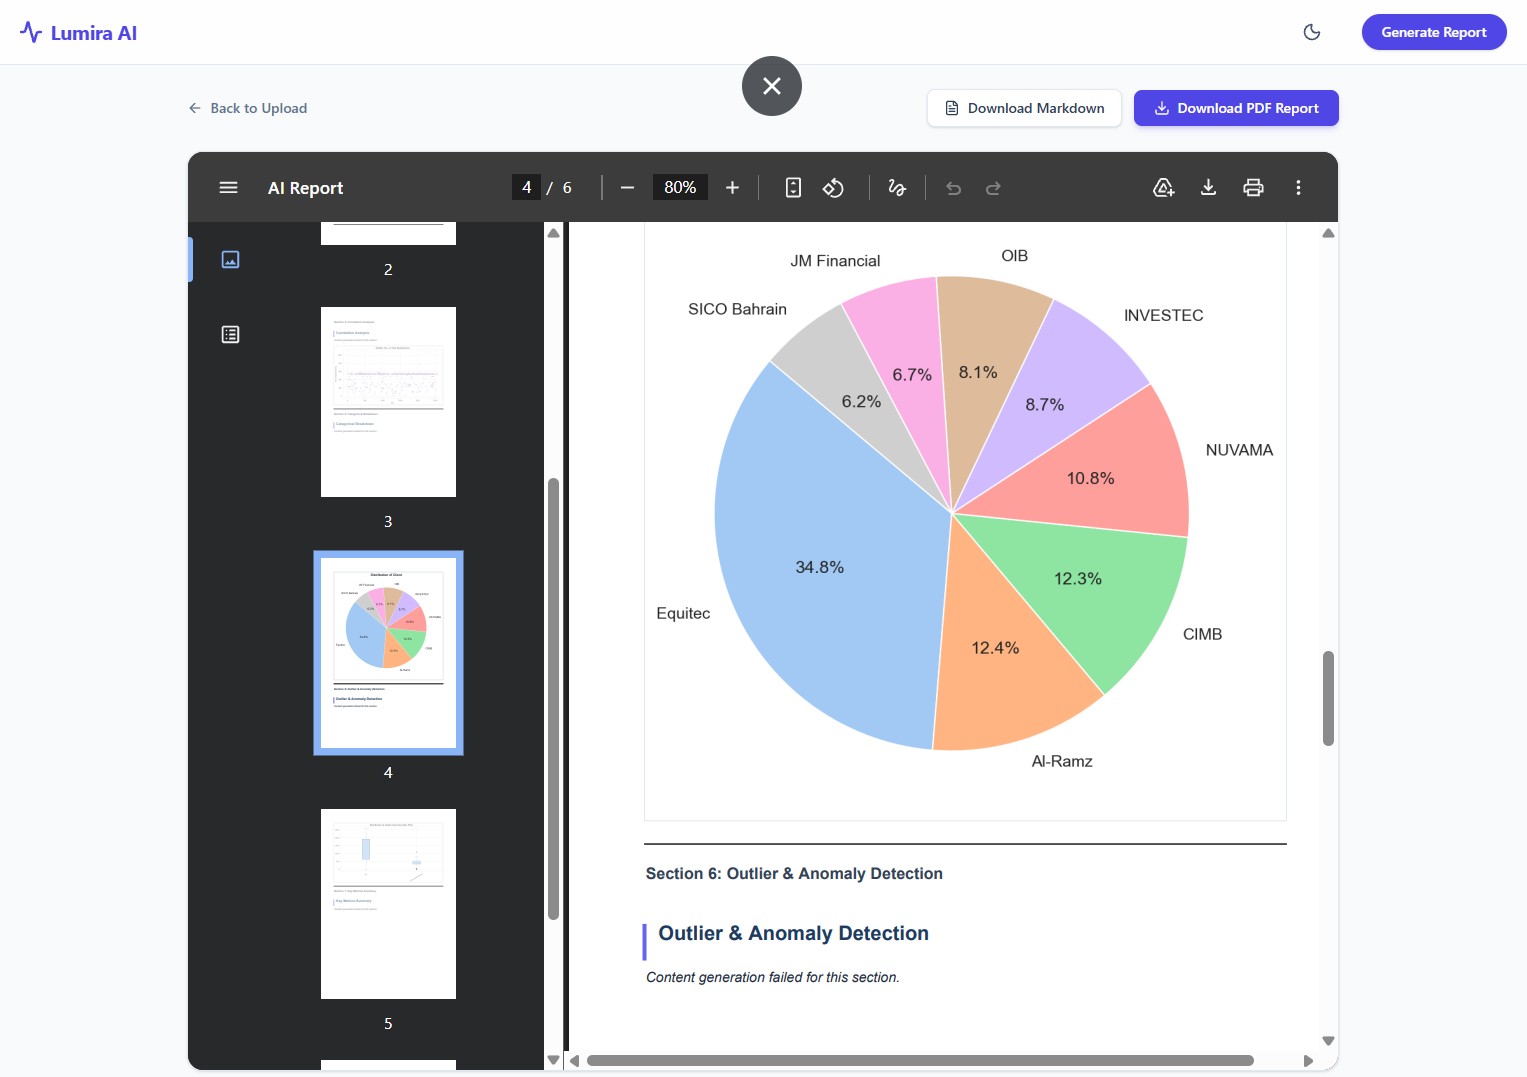Close the overlay with the X button

point(772,86)
